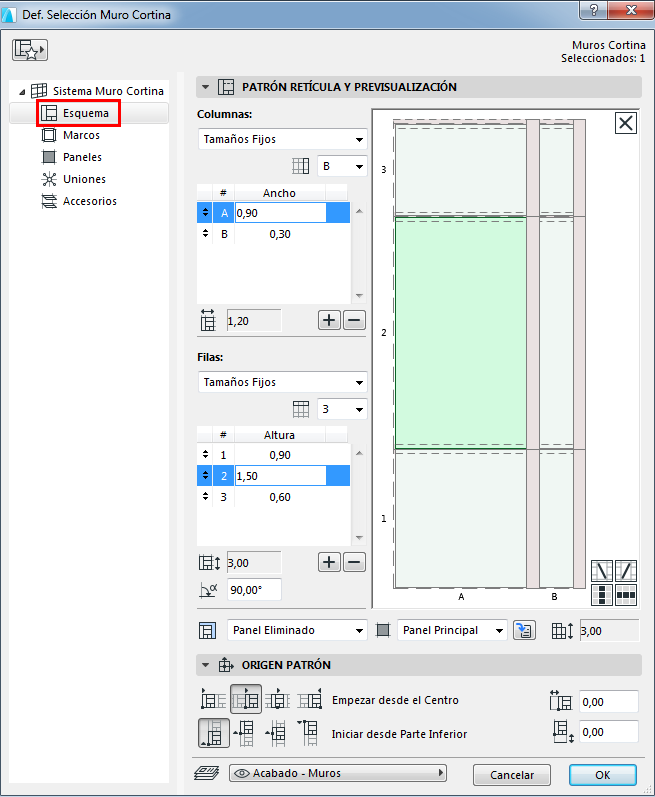Collapse the Origen Patrón panel
The image size is (655, 797).
click(205, 665)
